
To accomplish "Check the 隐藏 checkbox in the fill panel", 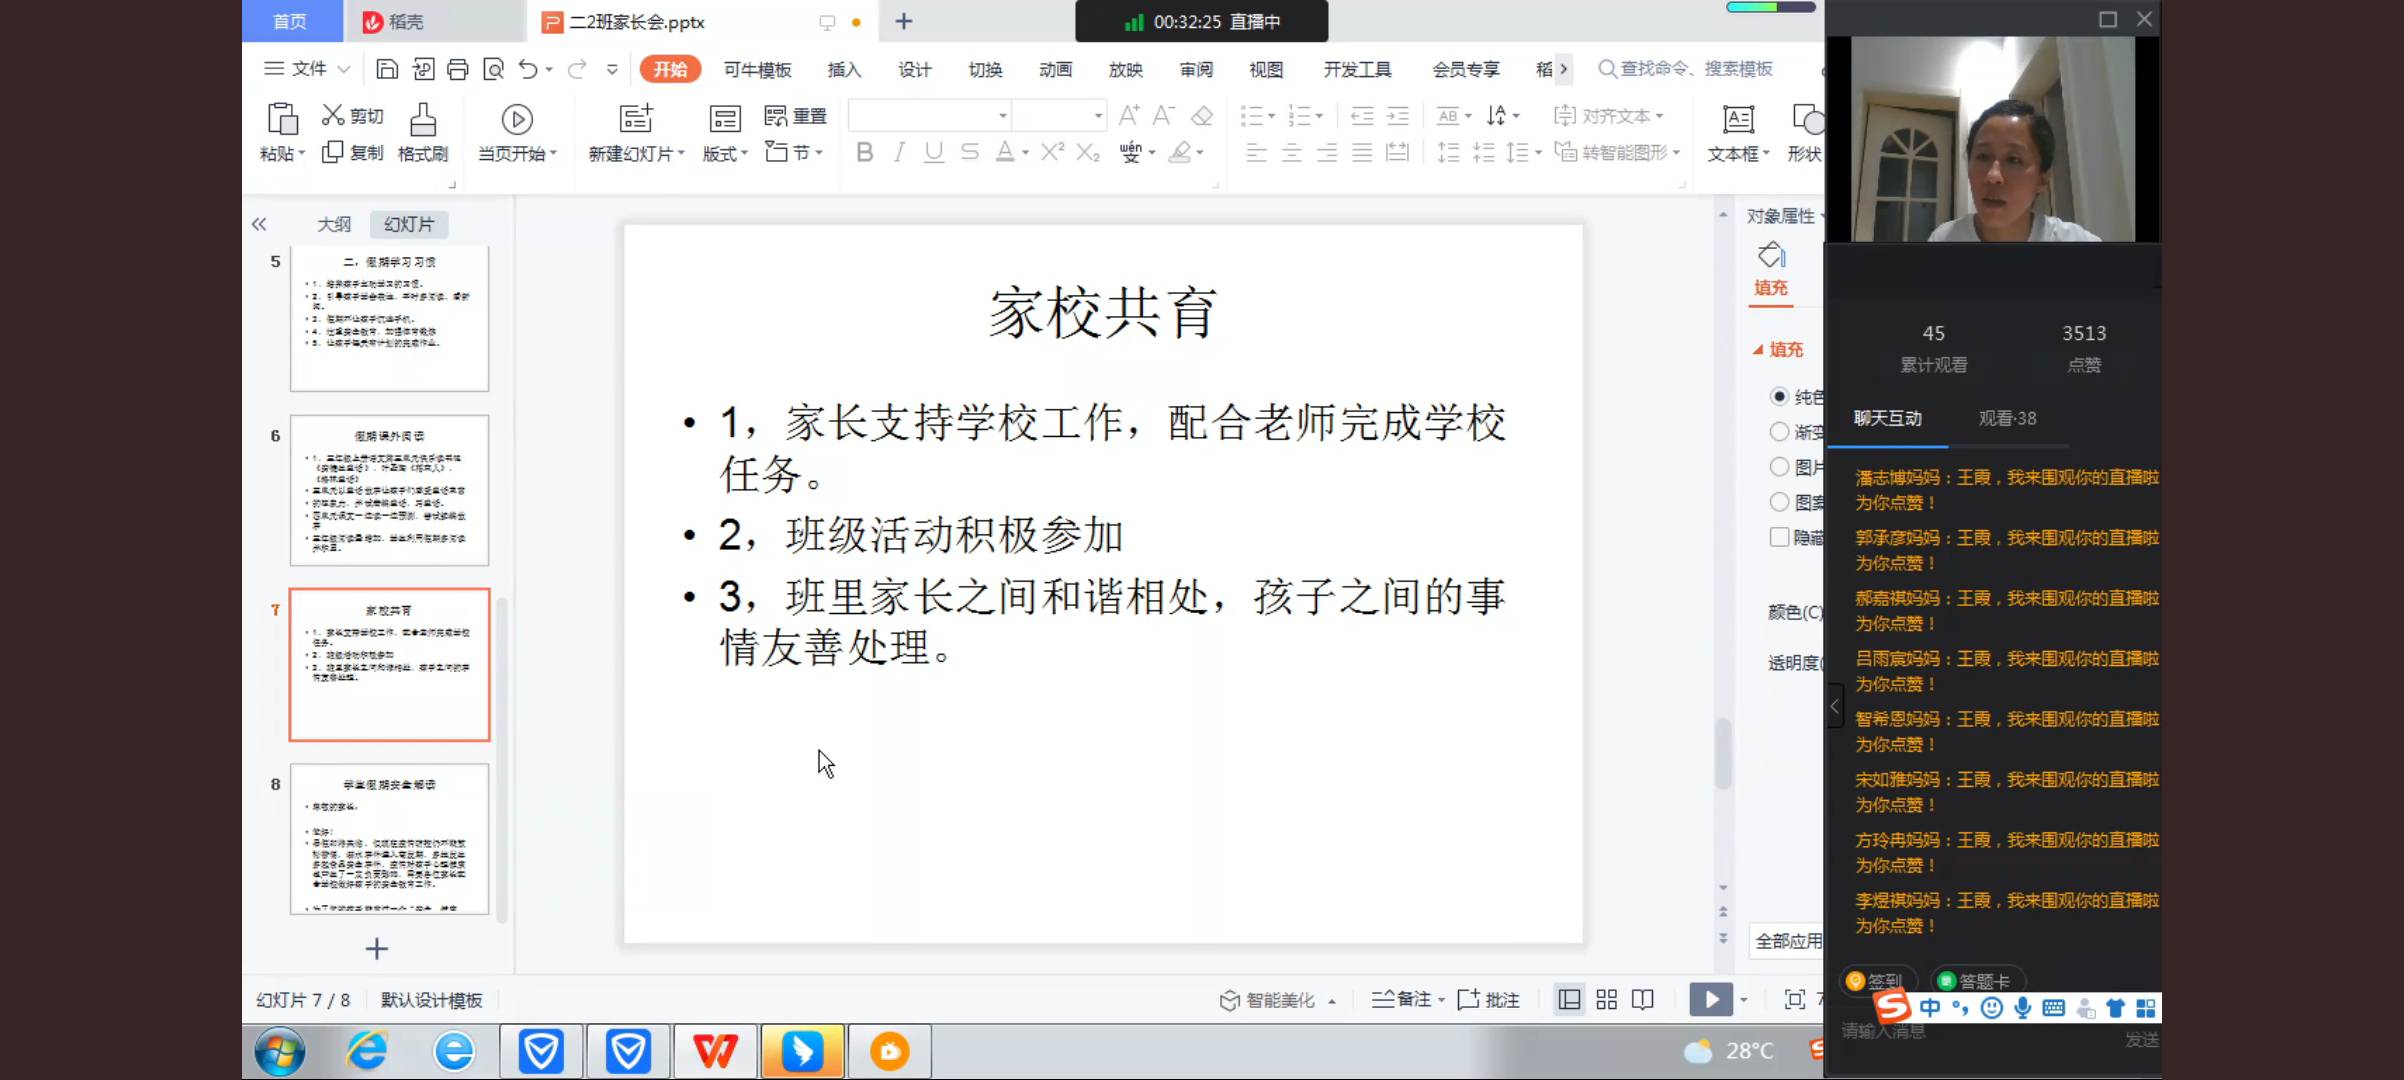I will pos(1779,537).
